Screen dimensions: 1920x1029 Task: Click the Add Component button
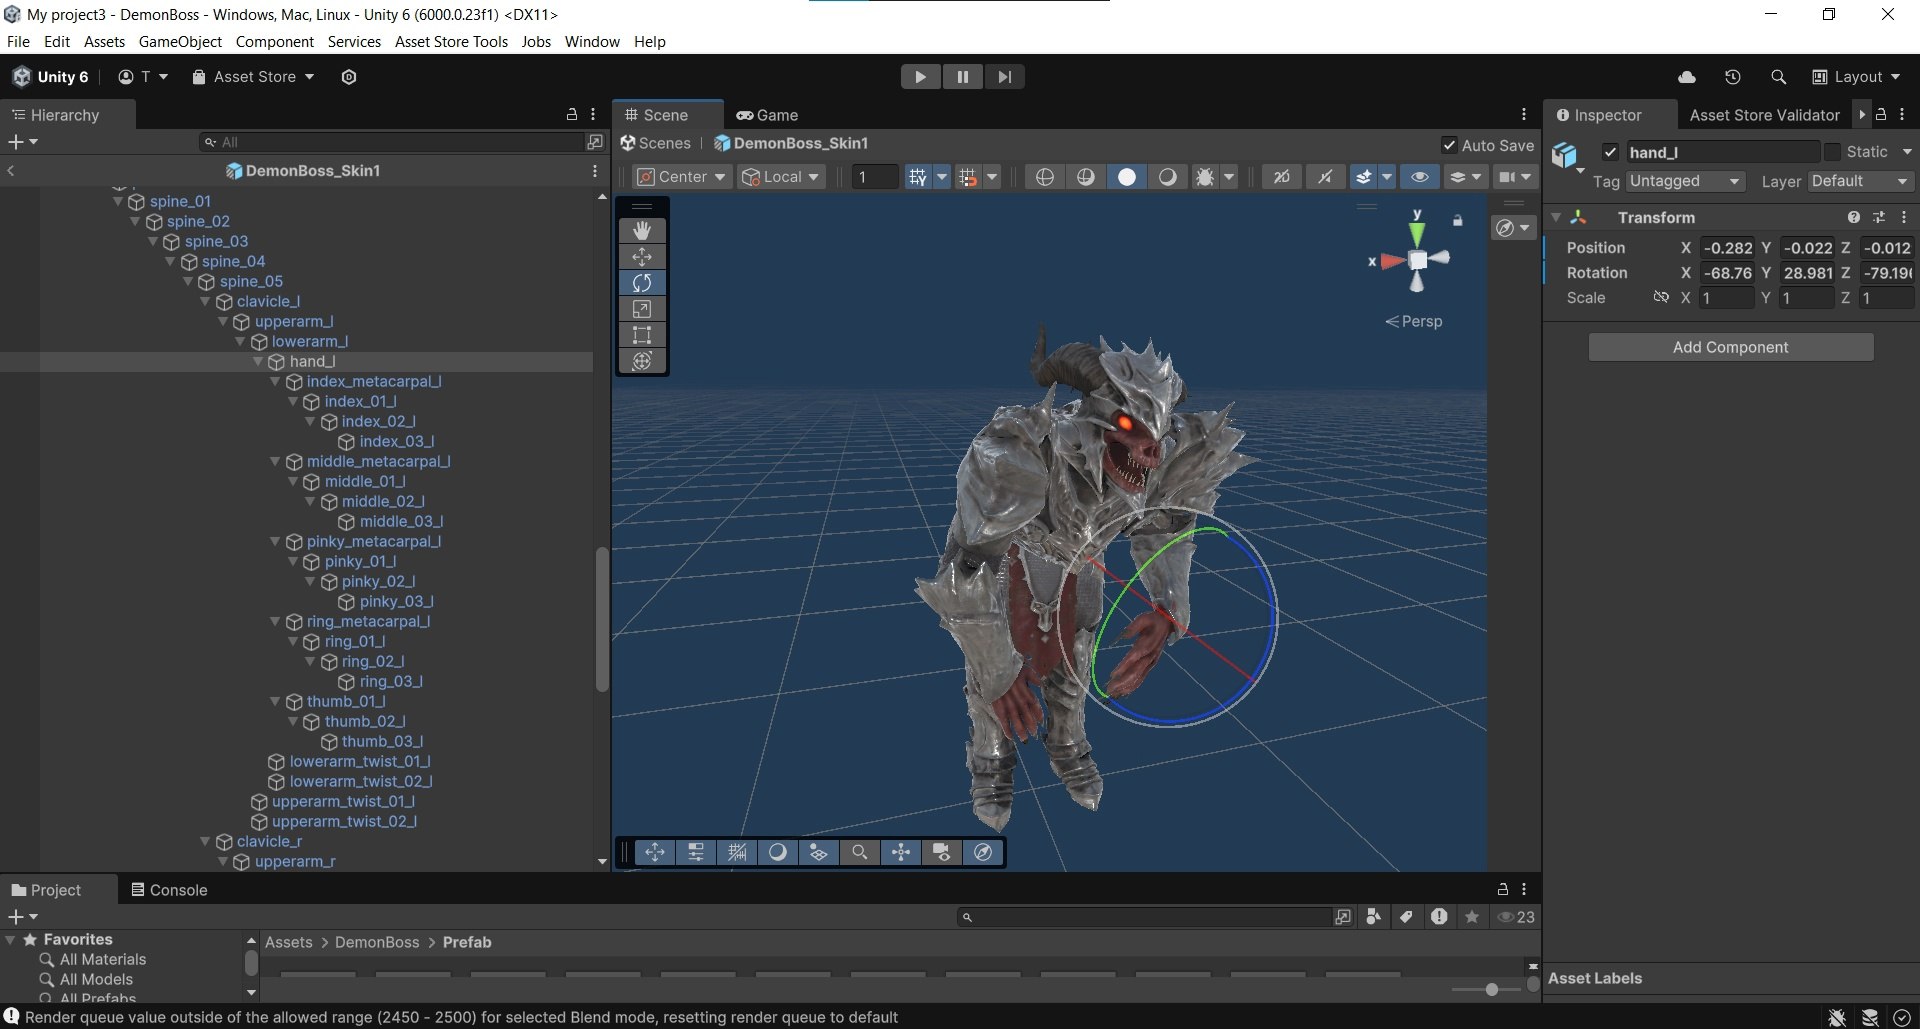pos(1731,347)
